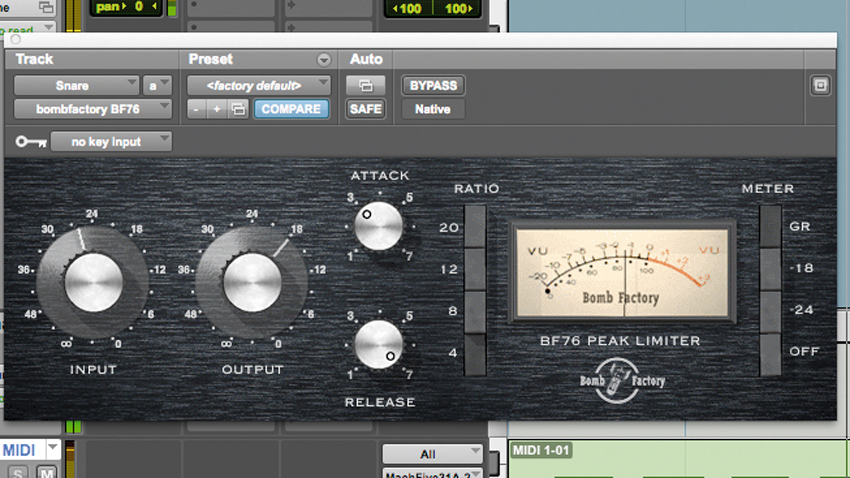Click the BF76 PEAK LIMITER label

(620, 341)
